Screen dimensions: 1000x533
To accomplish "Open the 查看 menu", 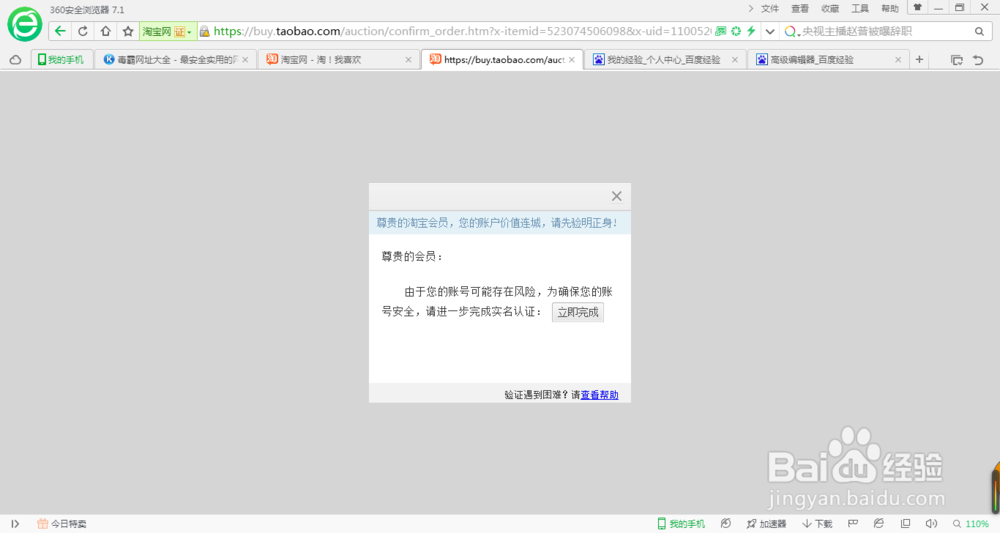I will [800, 8].
